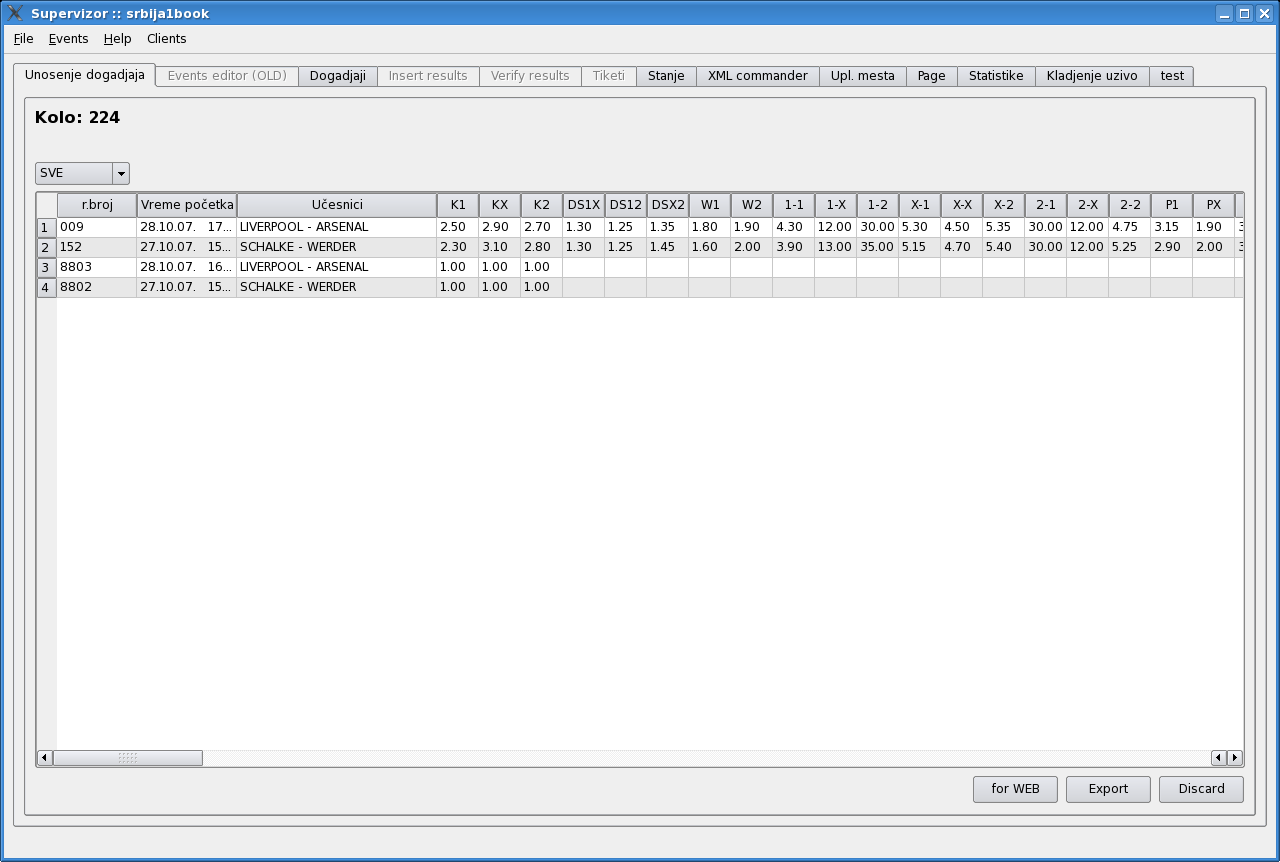Open the File menu
The image size is (1280, 862).
(23, 39)
